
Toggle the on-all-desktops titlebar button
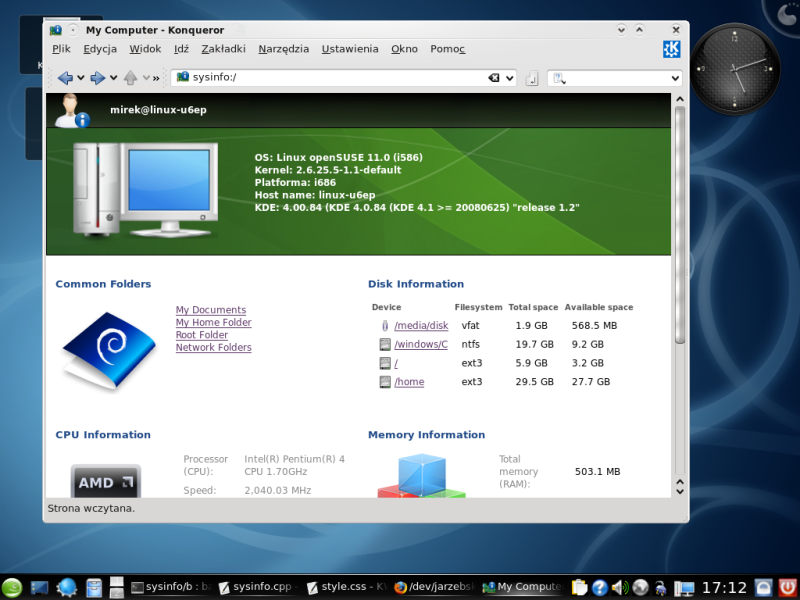tap(73, 30)
